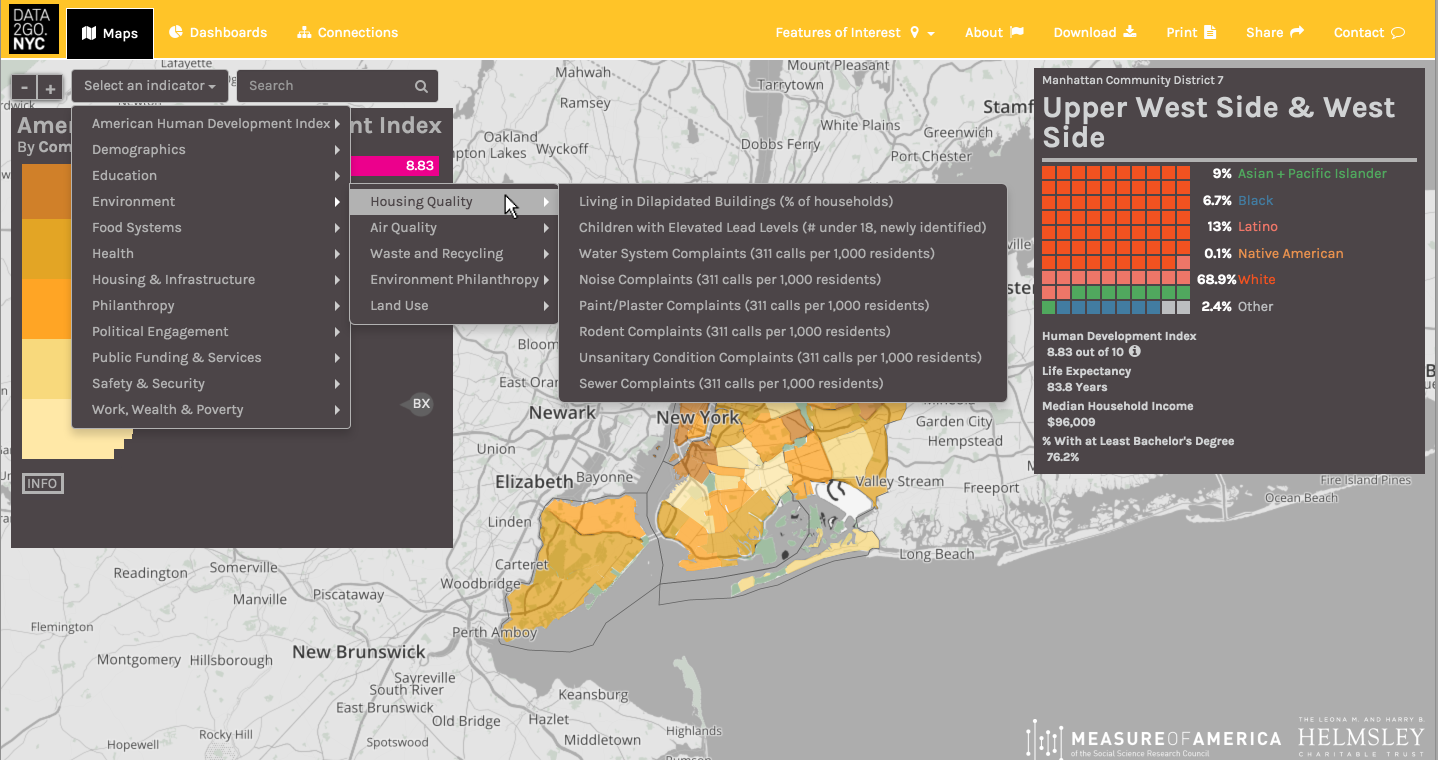
Task: Expand the Health submenu
Action: coord(211,254)
